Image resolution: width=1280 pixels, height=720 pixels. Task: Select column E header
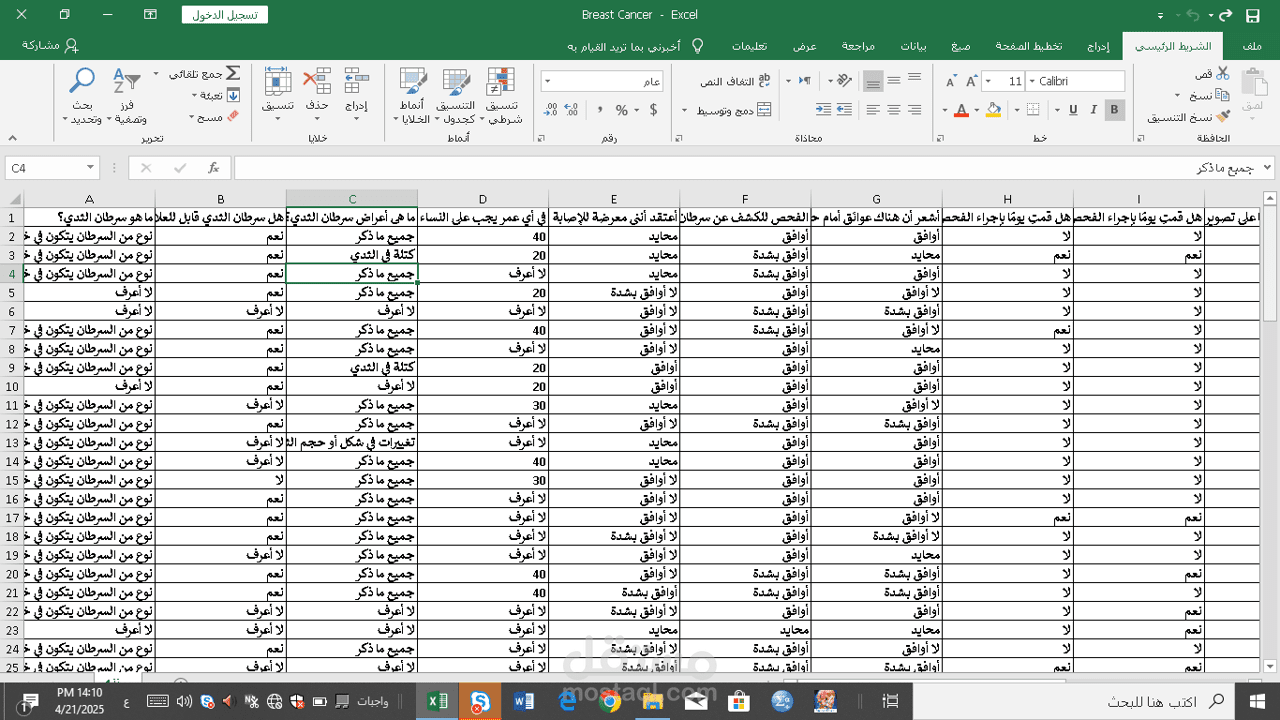[x=614, y=199]
